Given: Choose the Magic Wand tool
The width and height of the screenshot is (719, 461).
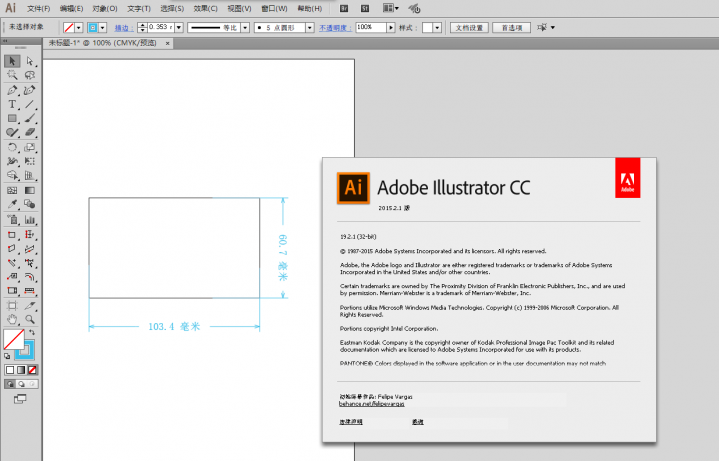Looking at the screenshot, I should click(12, 75).
